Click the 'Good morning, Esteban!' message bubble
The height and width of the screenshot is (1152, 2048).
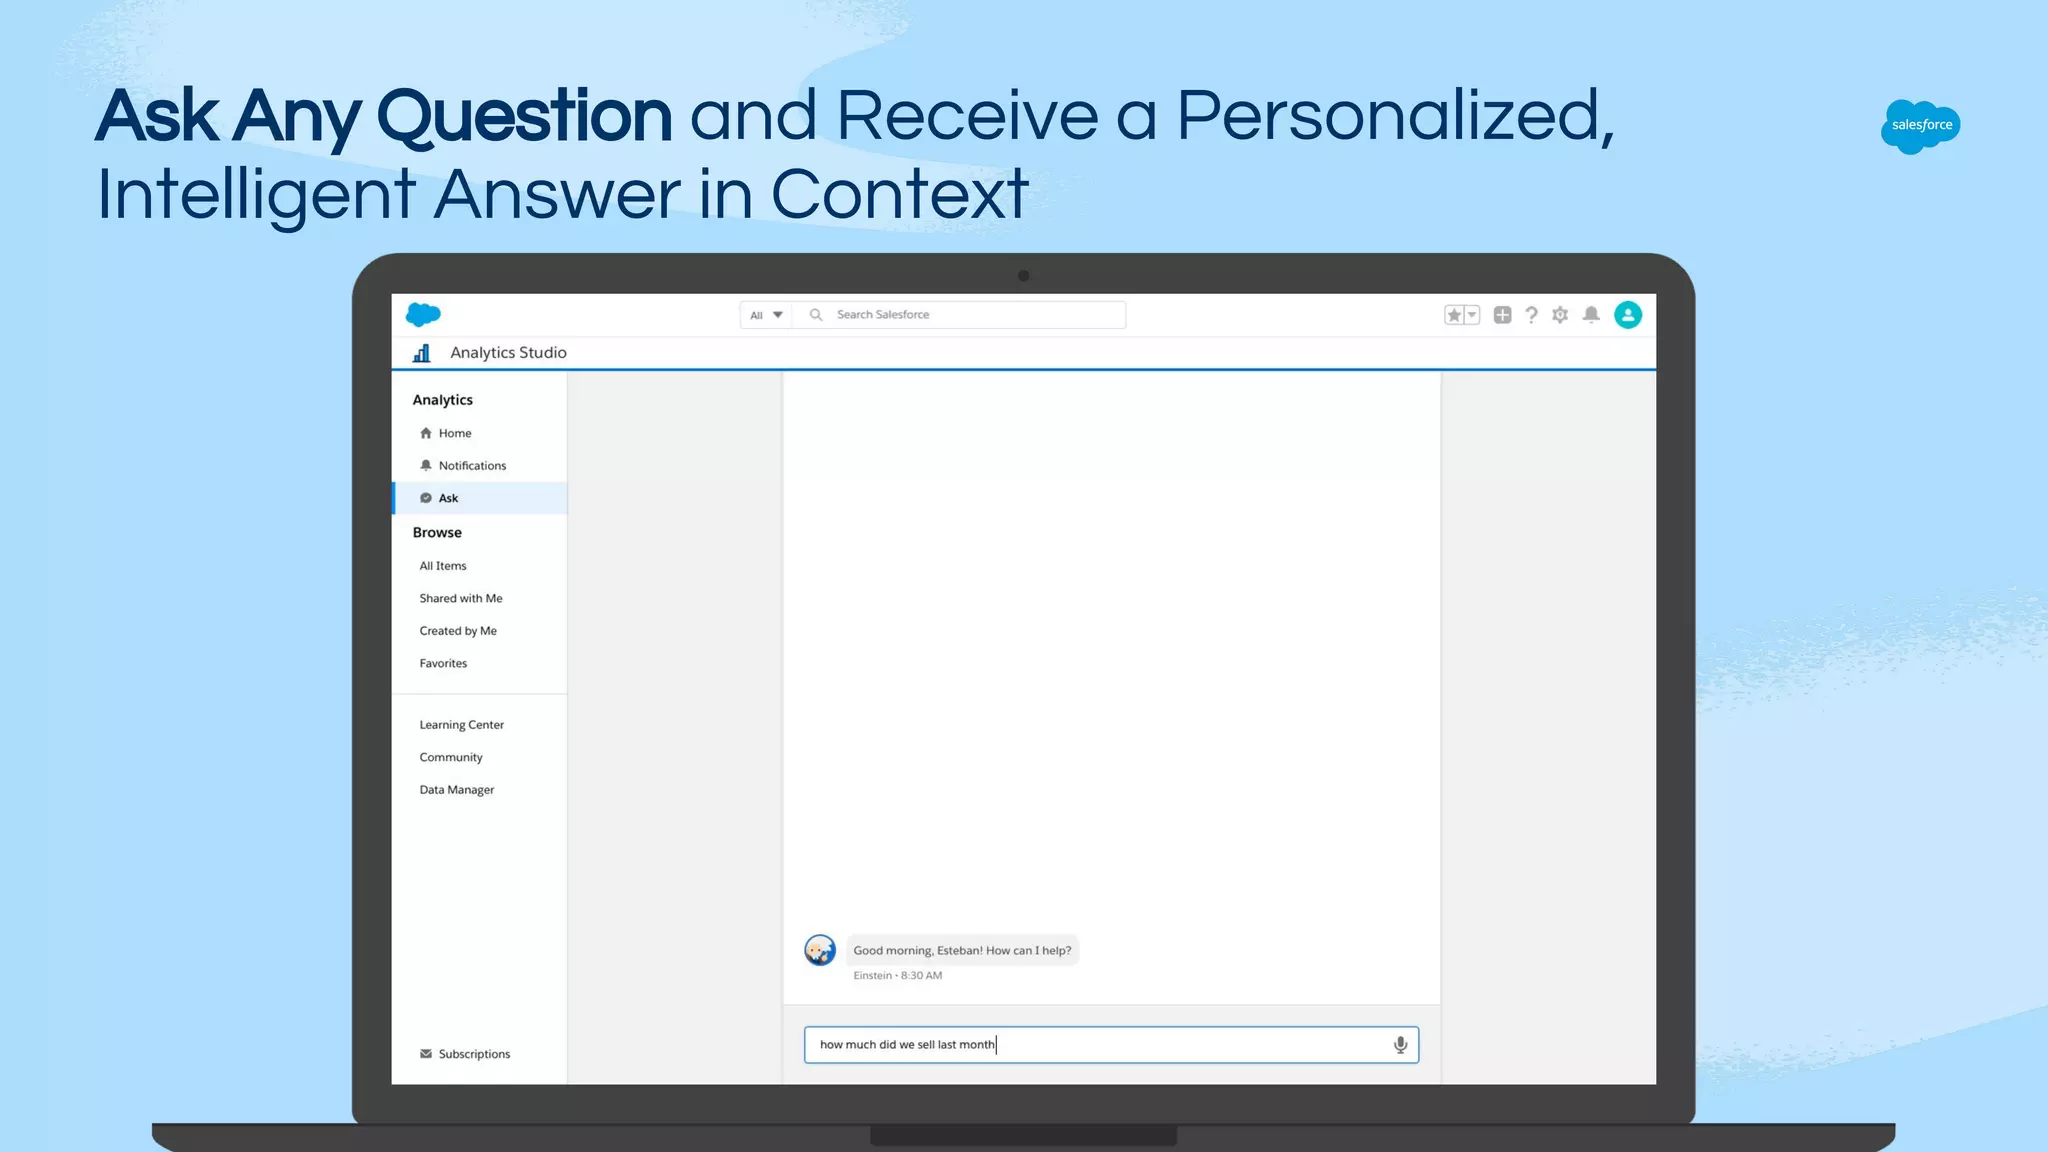tap(962, 950)
